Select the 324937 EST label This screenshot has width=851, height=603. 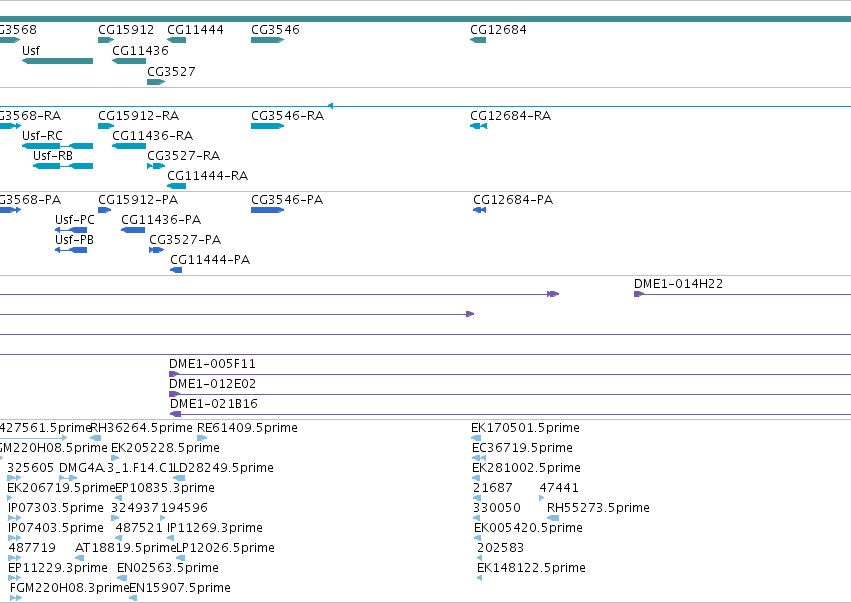click(136, 508)
